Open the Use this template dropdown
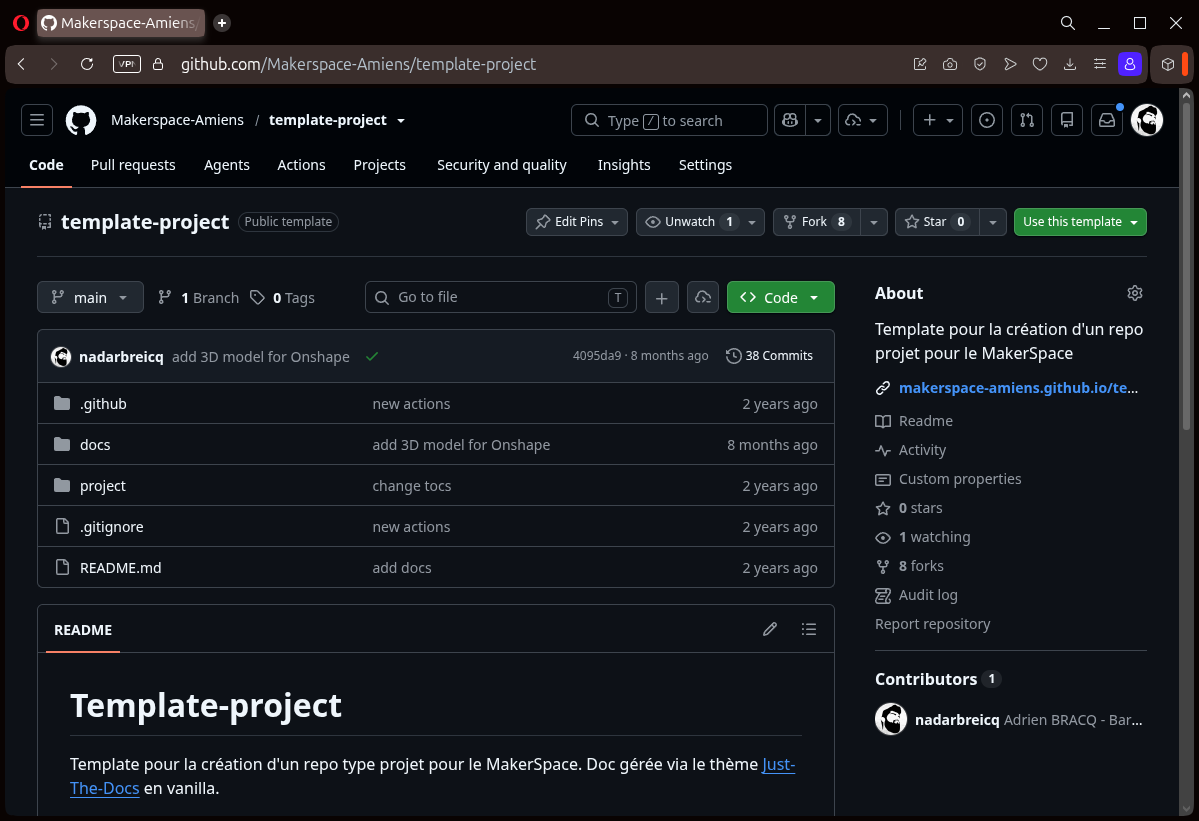Viewport: 1199px width, 821px height. 1080,222
